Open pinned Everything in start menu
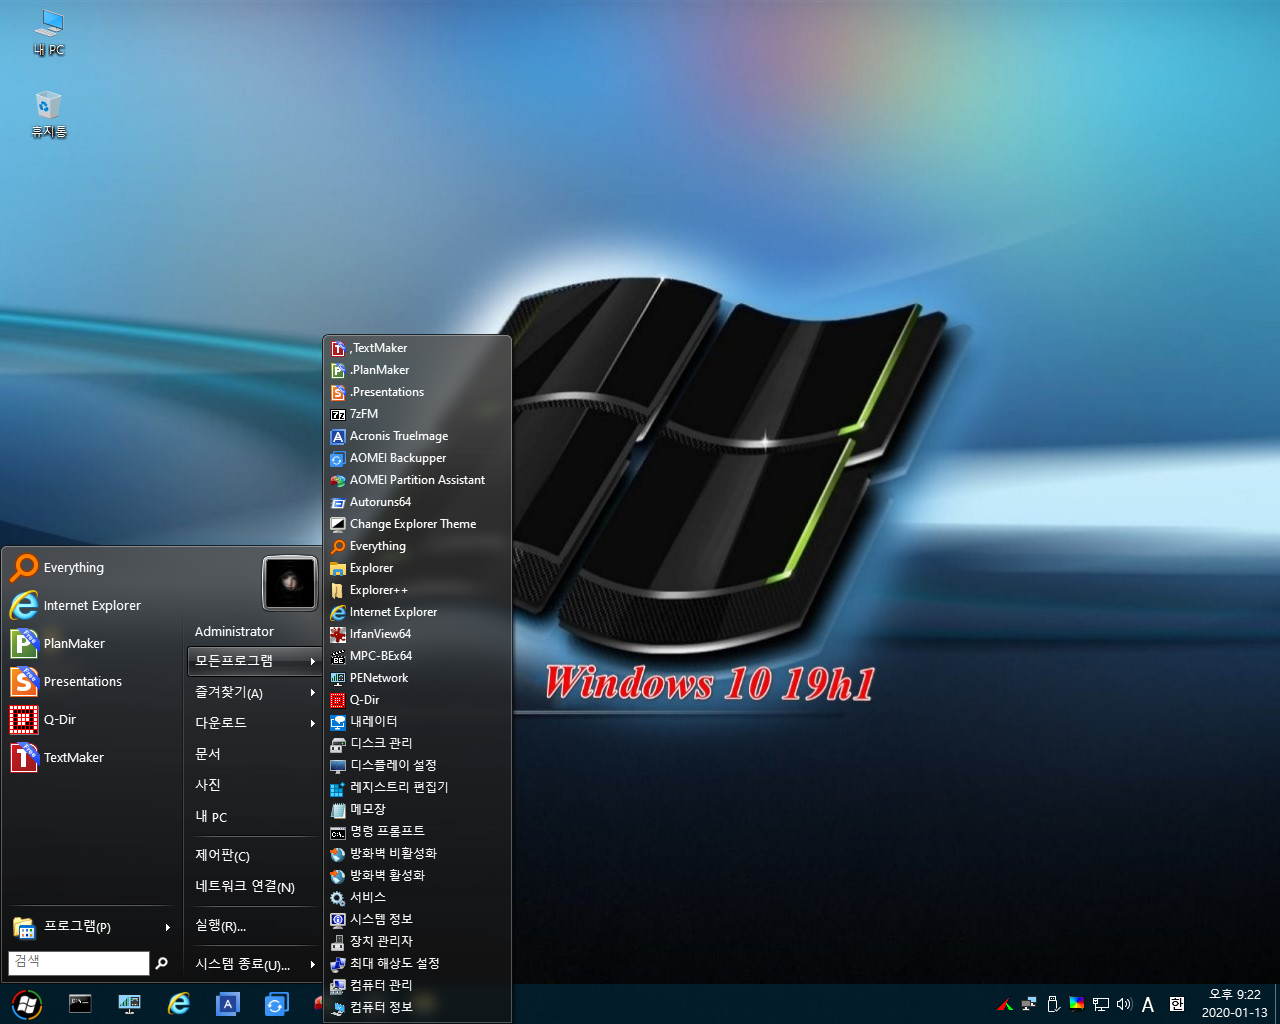The image size is (1280, 1024). point(93,568)
